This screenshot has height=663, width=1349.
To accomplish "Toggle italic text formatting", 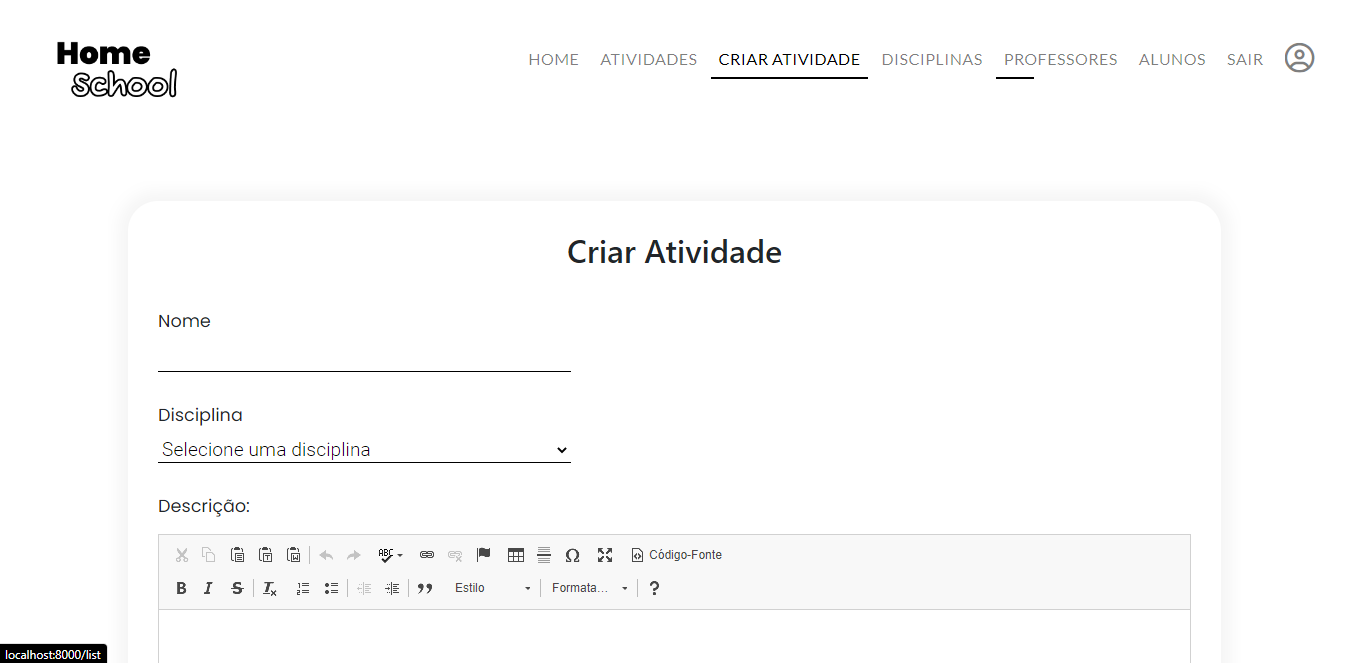I will tap(208, 588).
